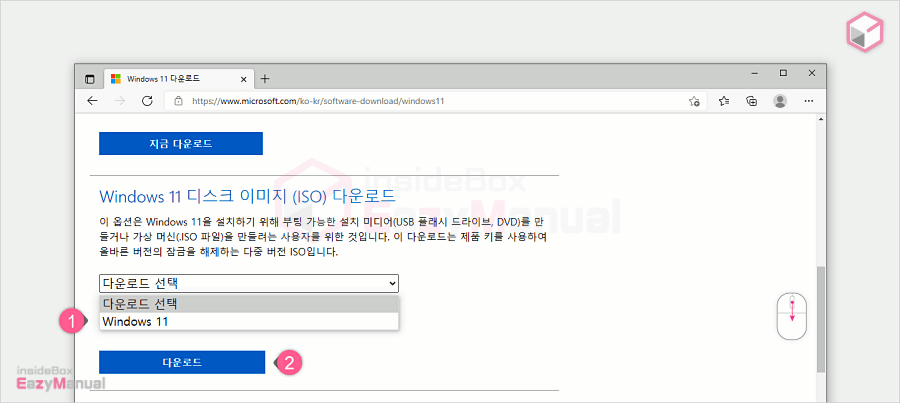Reload the Windows 11 download page
Image resolution: width=900 pixels, height=403 pixels.
[x=147, y=101]
